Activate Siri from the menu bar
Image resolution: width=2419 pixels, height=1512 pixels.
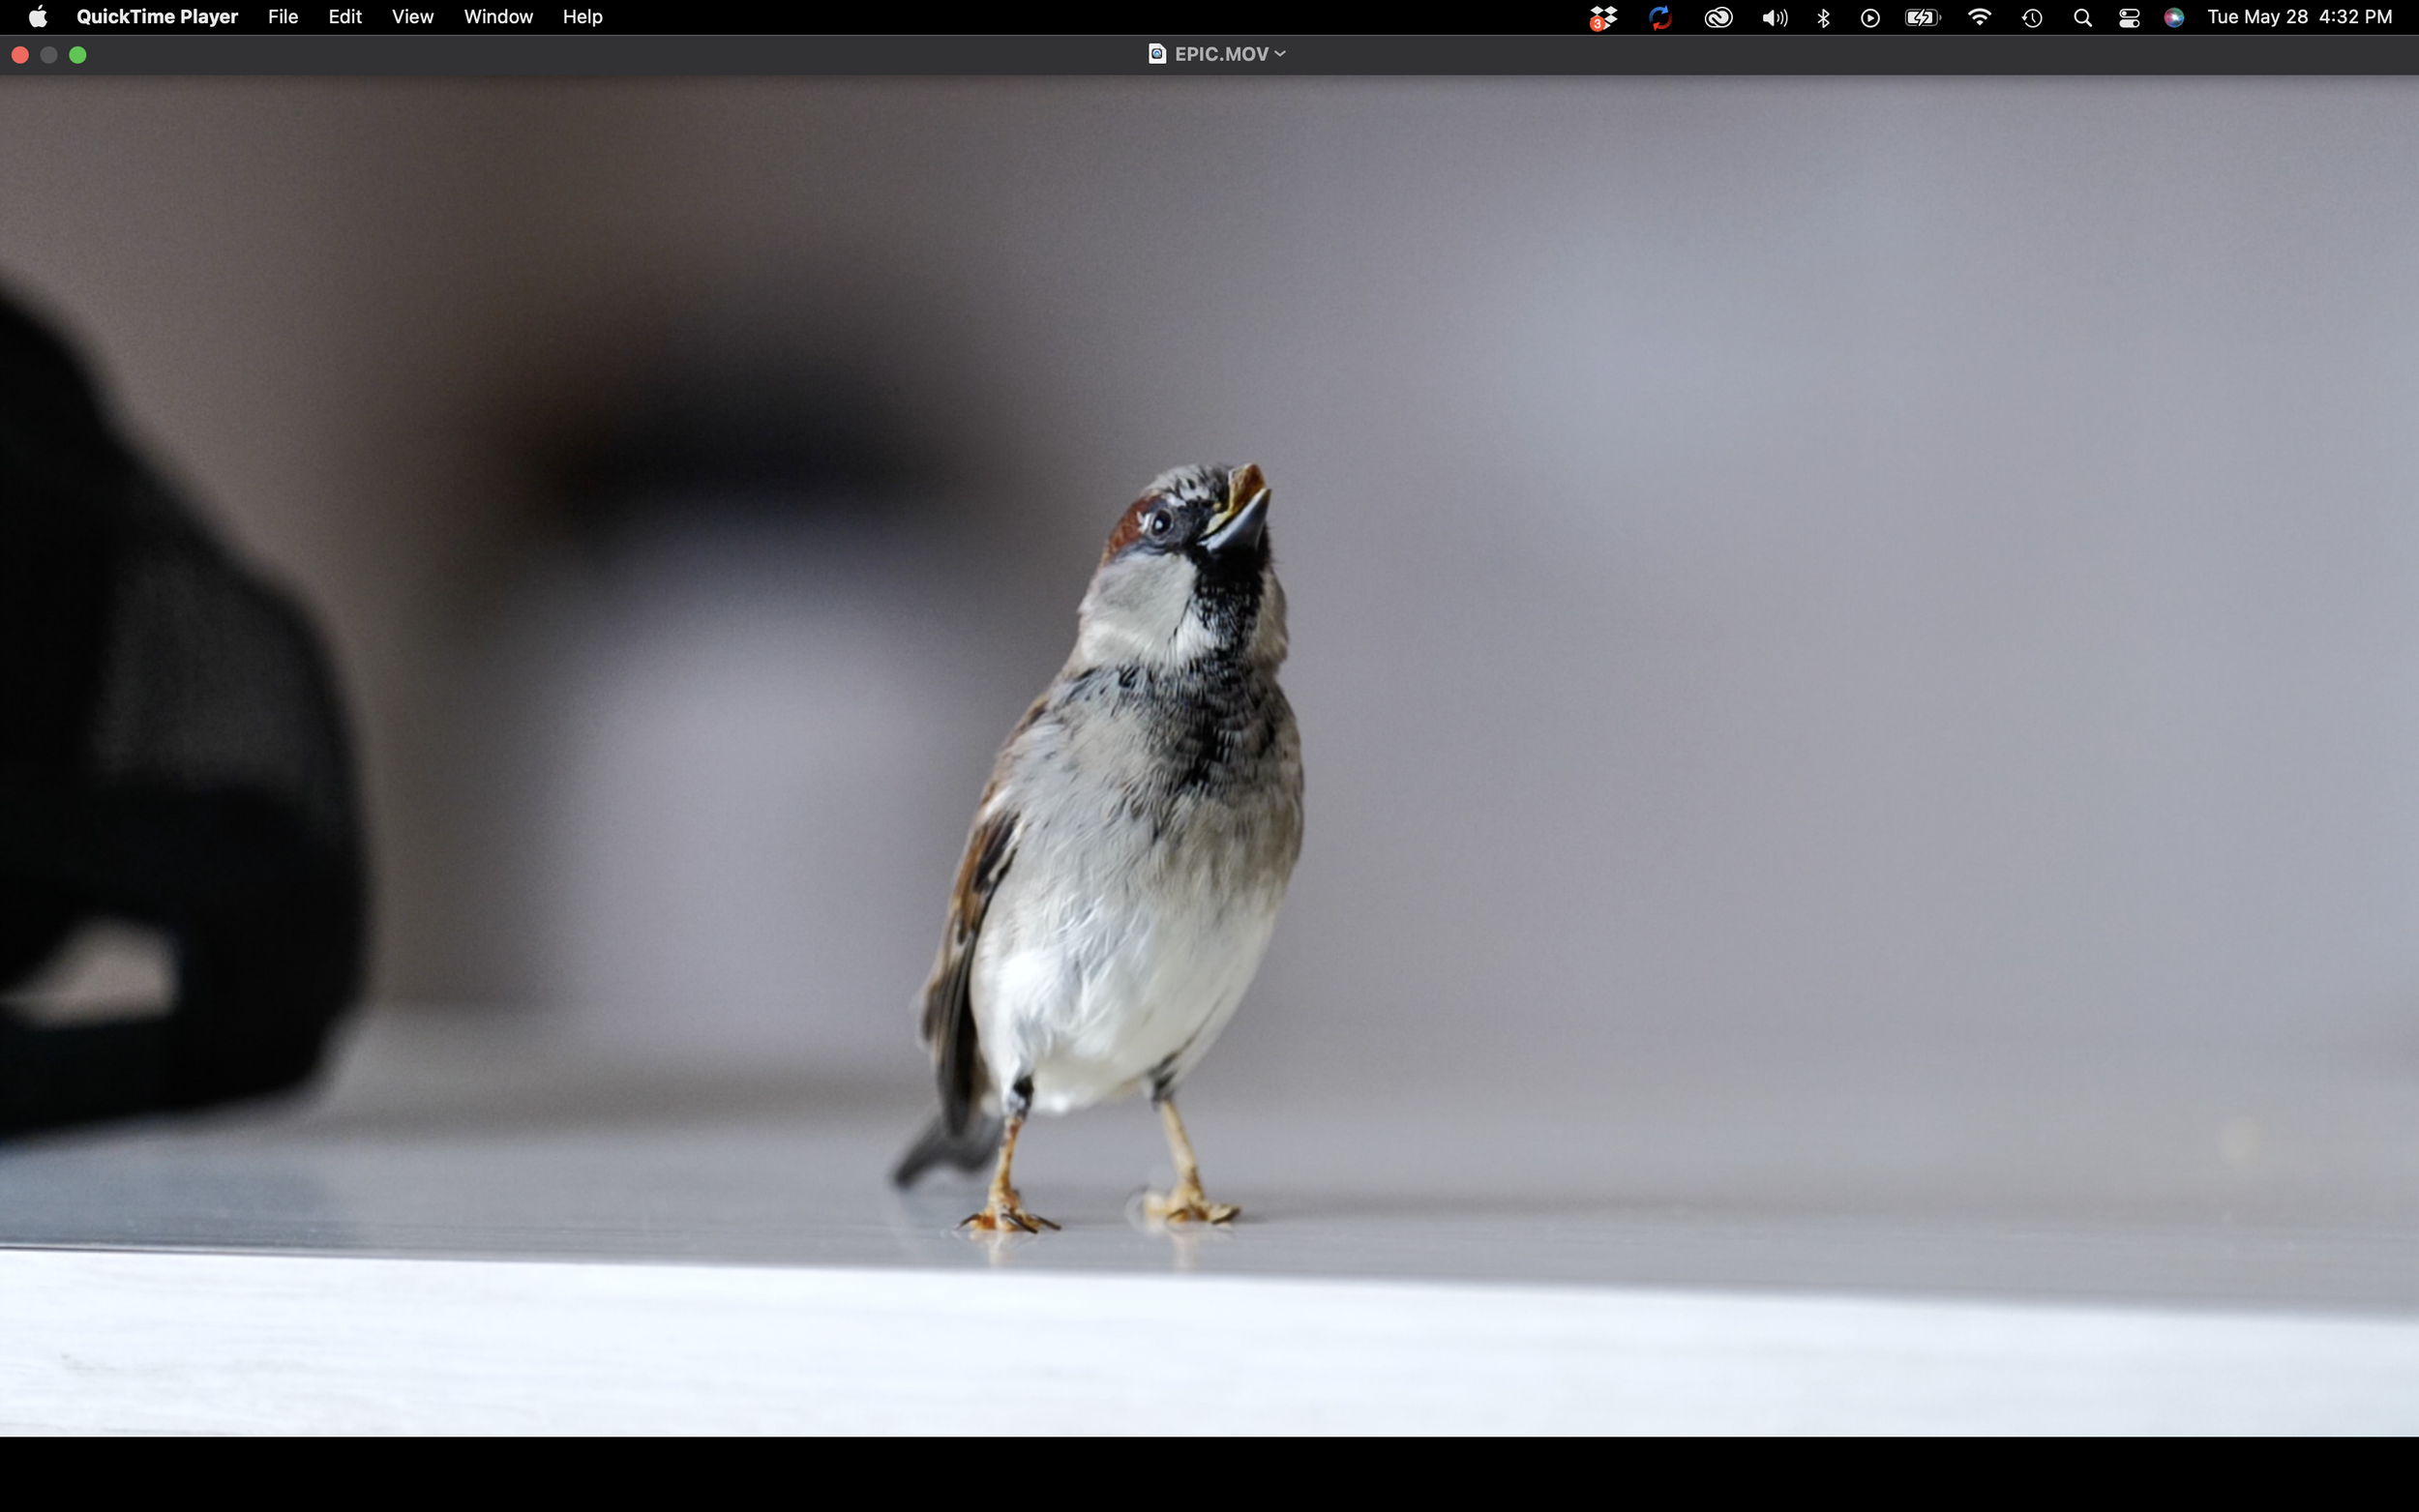pyautogui.click(x=2173, y=17)
